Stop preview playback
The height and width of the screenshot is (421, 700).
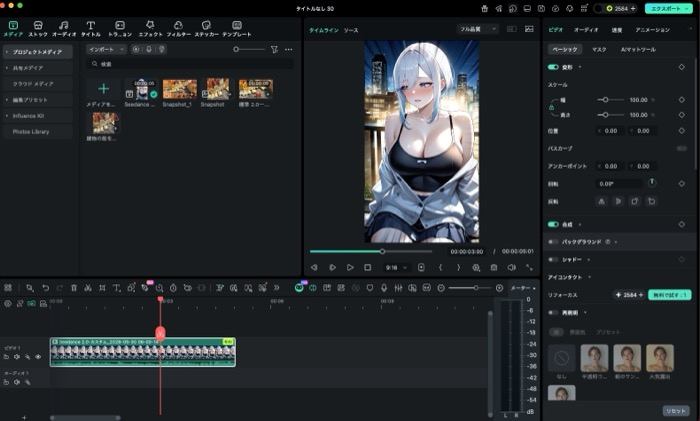(x=367, y=267)
